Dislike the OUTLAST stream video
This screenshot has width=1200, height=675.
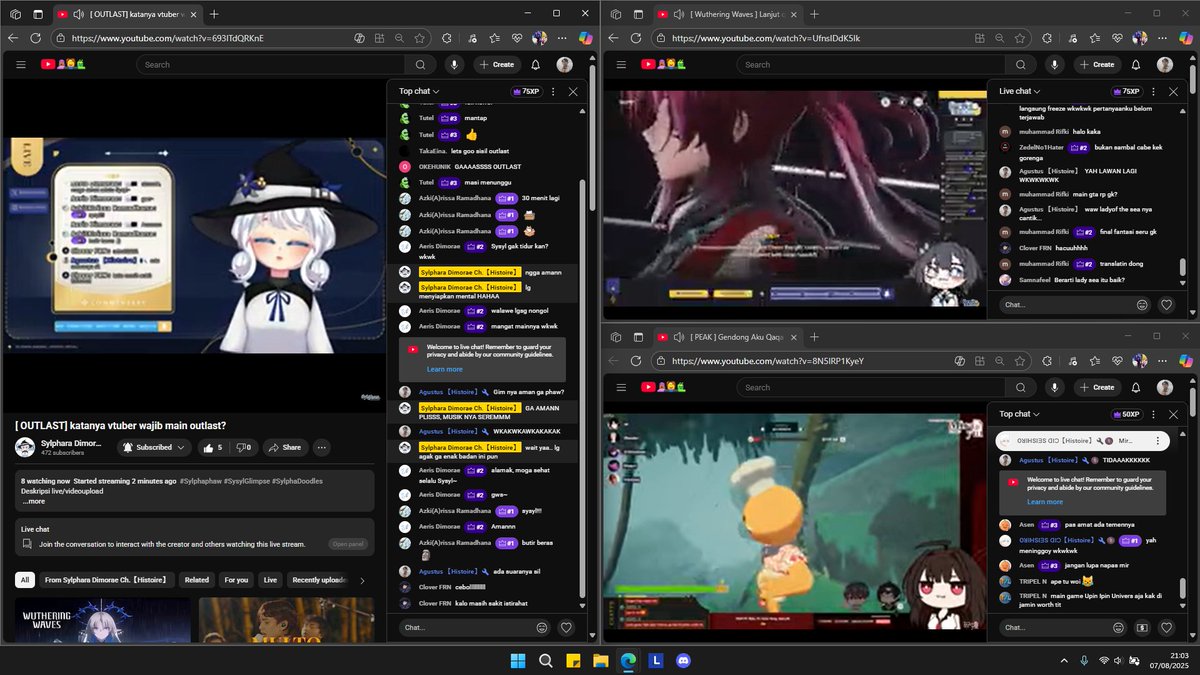[x=243, y=447]
